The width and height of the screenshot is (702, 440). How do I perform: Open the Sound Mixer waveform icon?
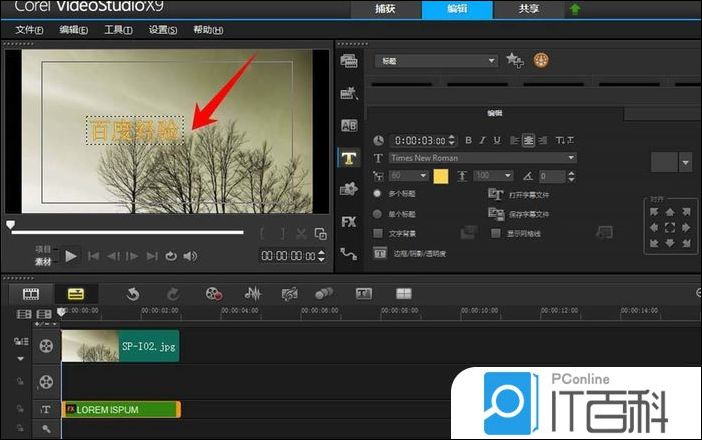(253, 293)
